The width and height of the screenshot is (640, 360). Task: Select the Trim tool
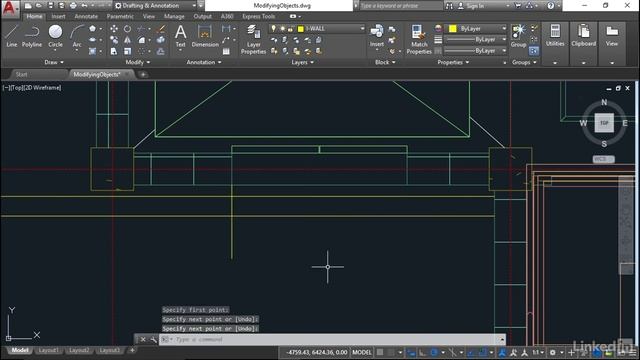[x=141, y=29]
